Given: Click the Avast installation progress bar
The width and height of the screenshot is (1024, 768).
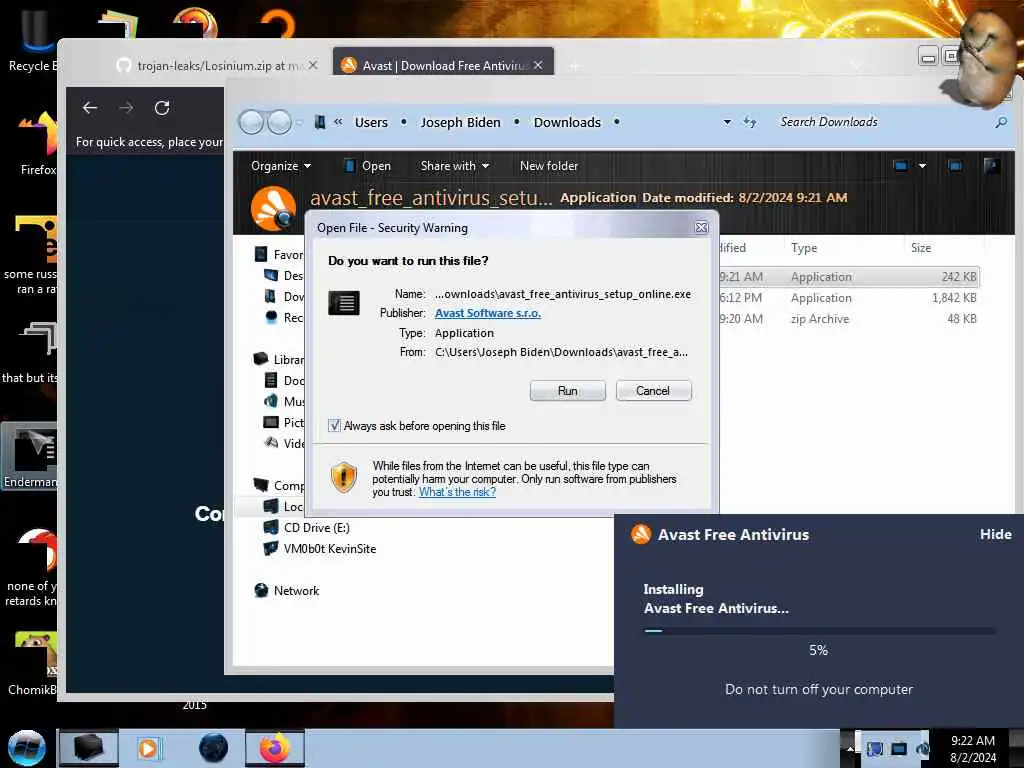Looking at the screenshot, I should click(x=820, y=631).
